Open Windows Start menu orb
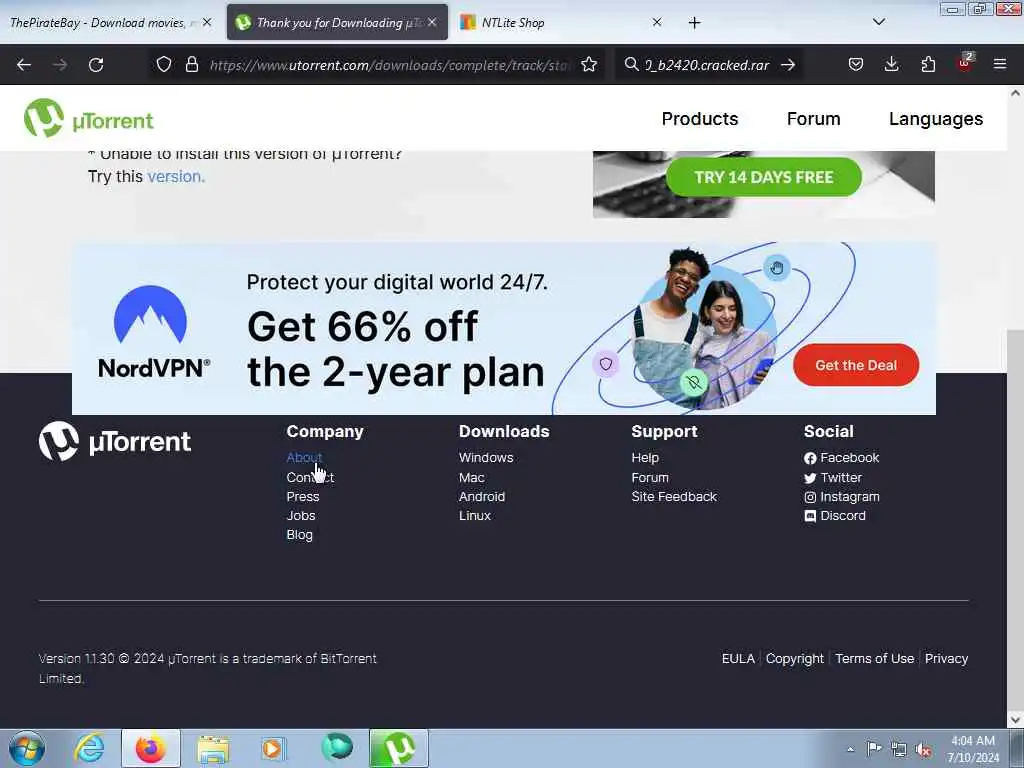The image size is (1024, 768). coord(27,748)
